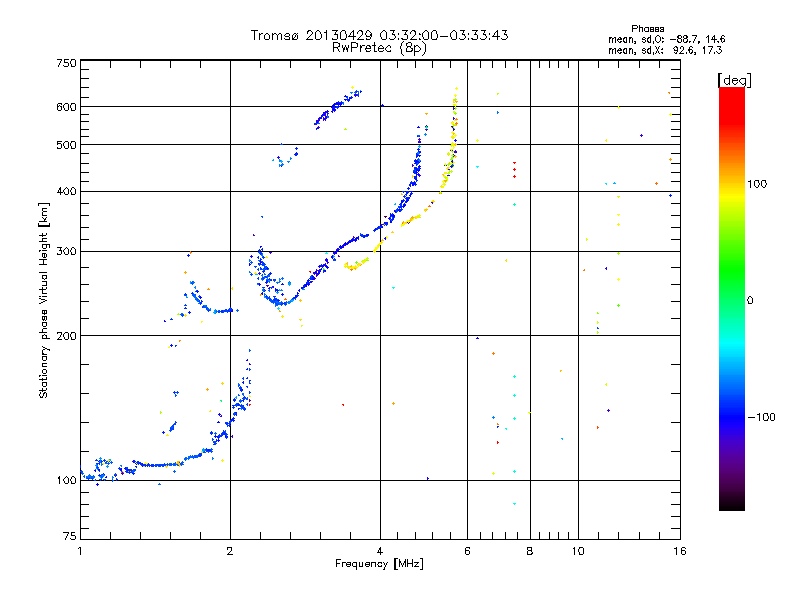Click the y-axis tick label '500'

[67, 145]
